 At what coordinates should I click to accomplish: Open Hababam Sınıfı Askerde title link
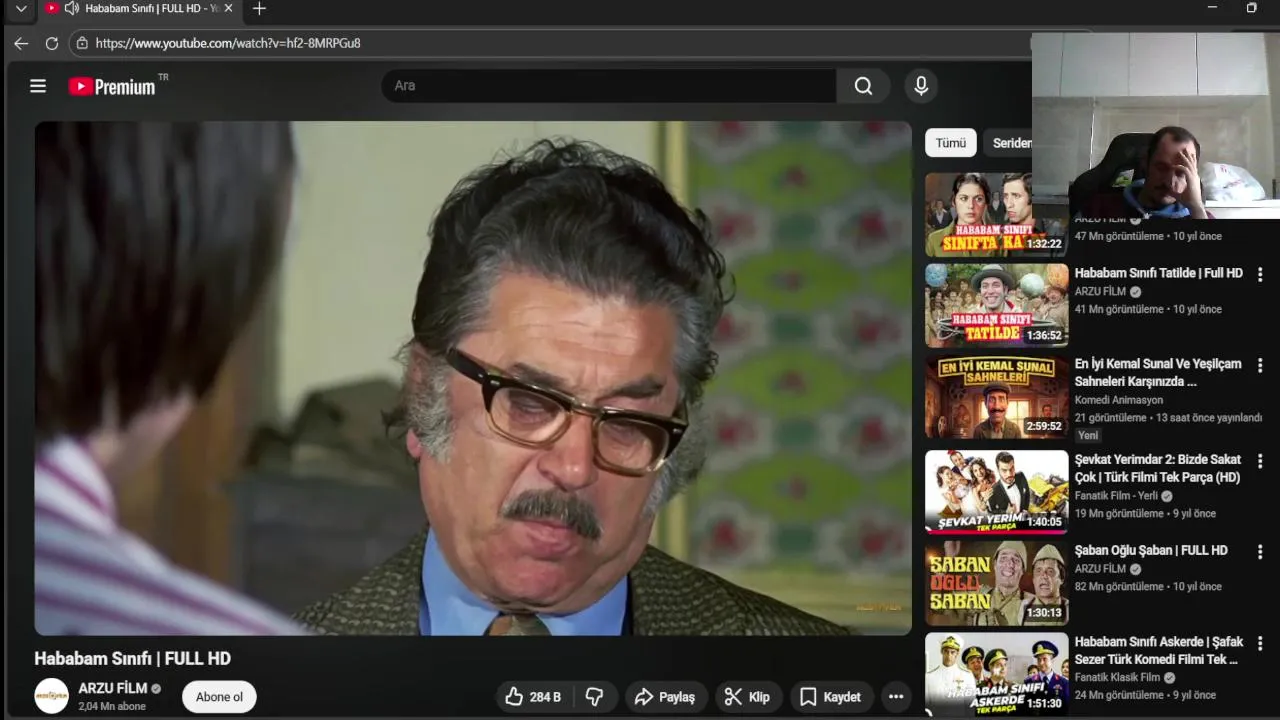pyautogui.click(x=1158, y=651)
